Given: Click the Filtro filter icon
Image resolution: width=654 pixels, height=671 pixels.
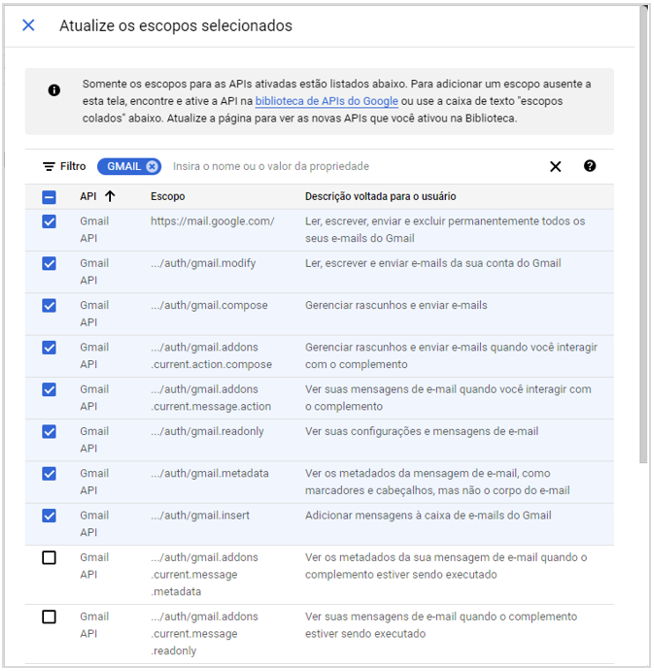Looking at the screenshot, I should click(x=48, y=166).
